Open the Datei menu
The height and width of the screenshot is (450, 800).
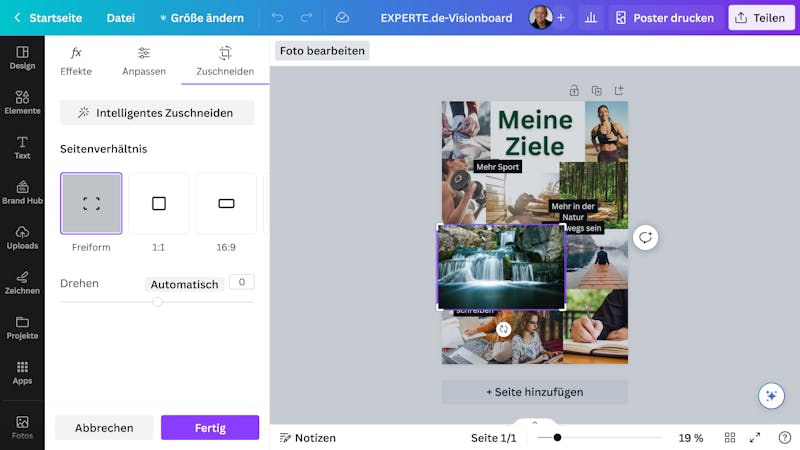coord(121,18)
